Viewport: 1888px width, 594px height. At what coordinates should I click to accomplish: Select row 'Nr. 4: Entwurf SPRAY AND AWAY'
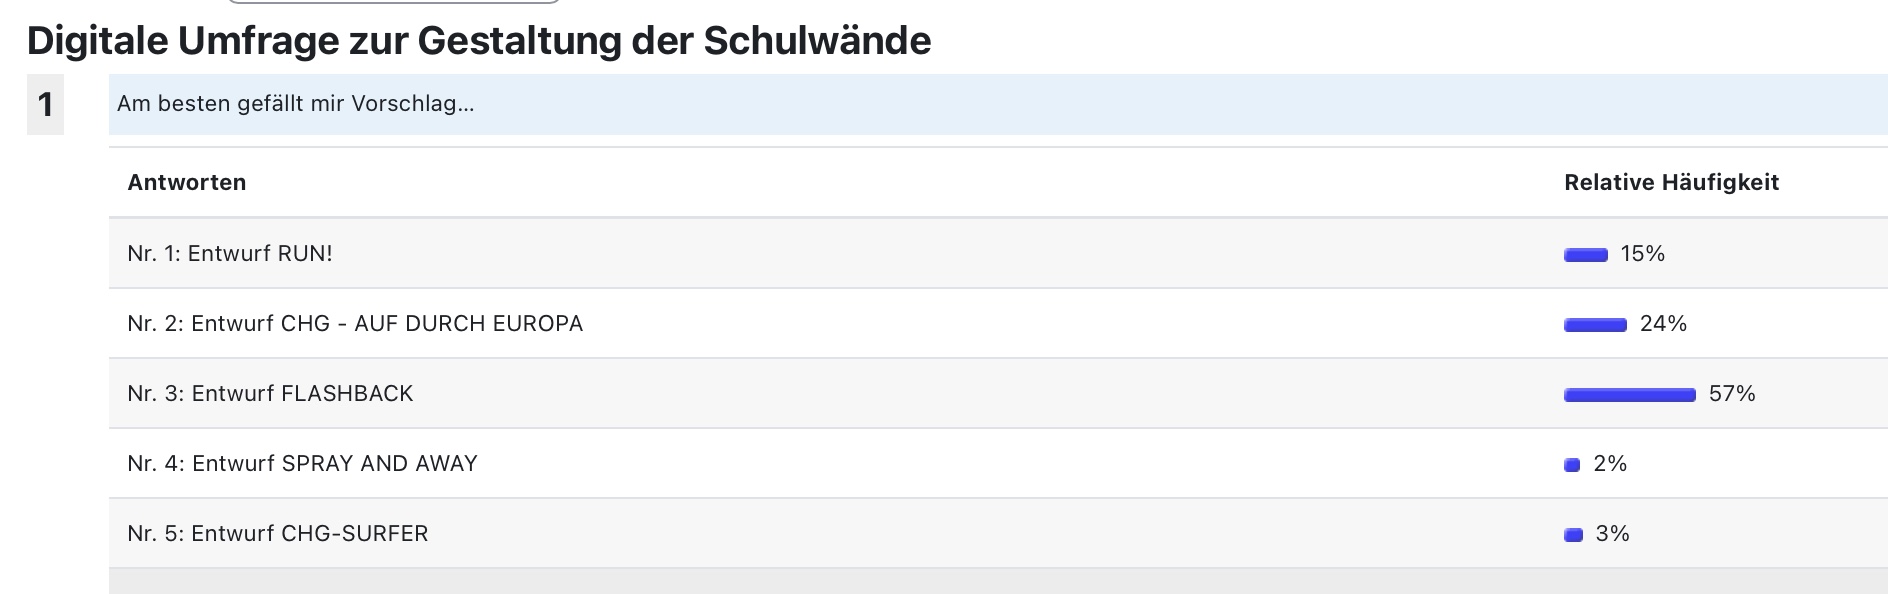pos(998,463)
